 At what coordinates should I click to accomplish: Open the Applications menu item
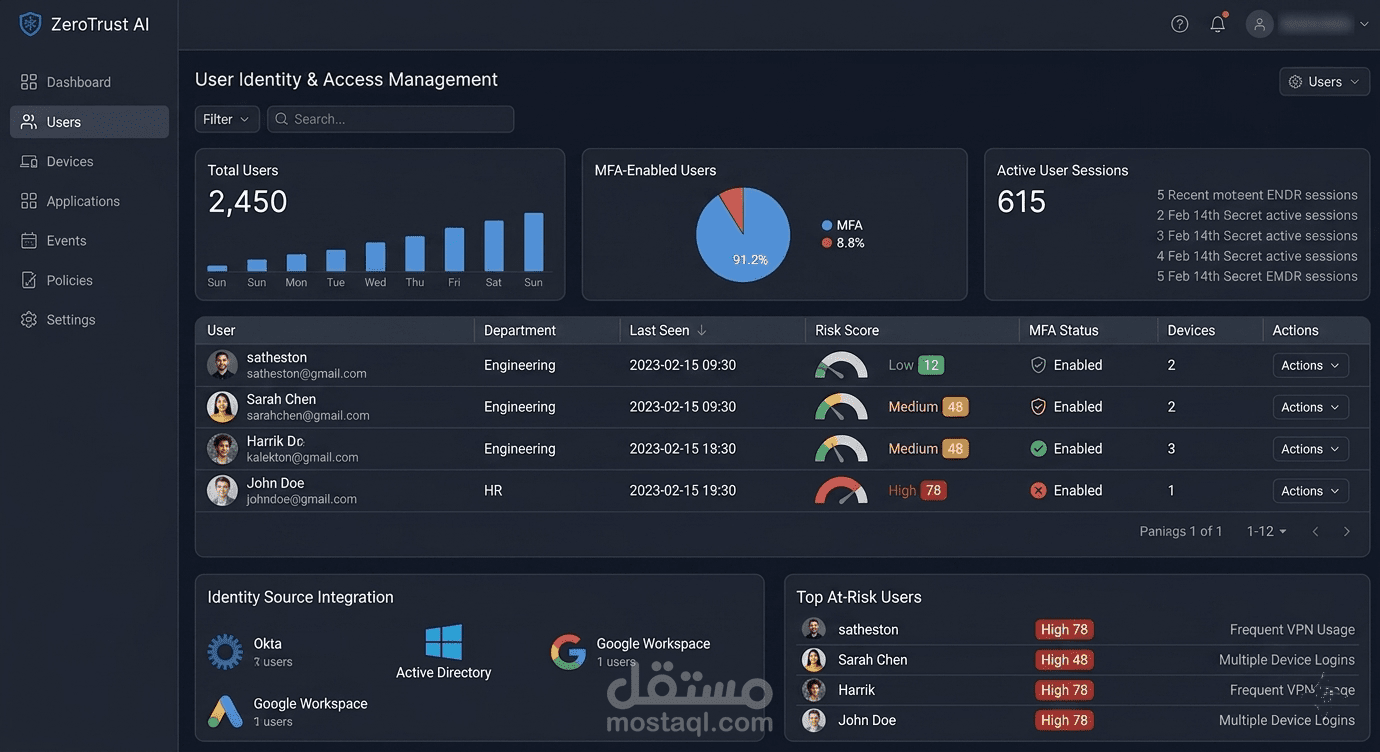(x=89, y=201)
